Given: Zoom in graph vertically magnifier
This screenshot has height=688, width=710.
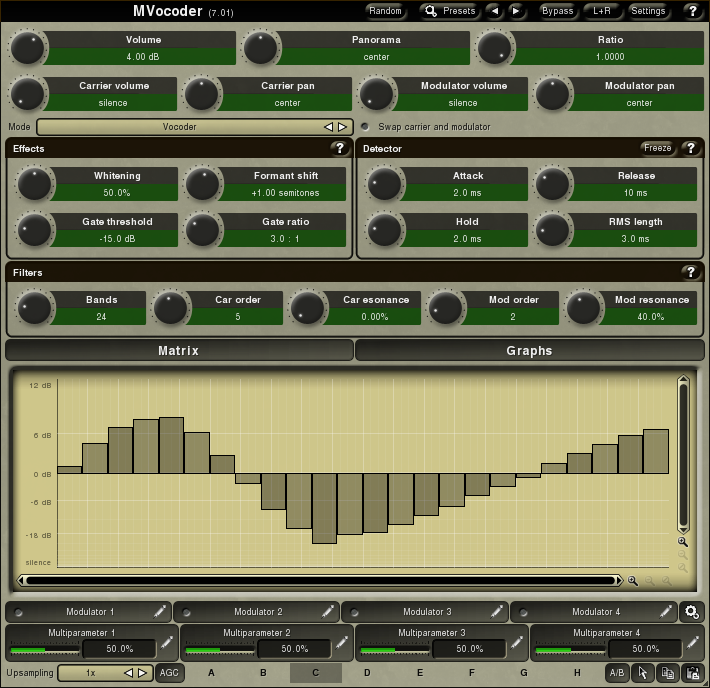Looking at the screenshot, I should click(x=683, y=542).
